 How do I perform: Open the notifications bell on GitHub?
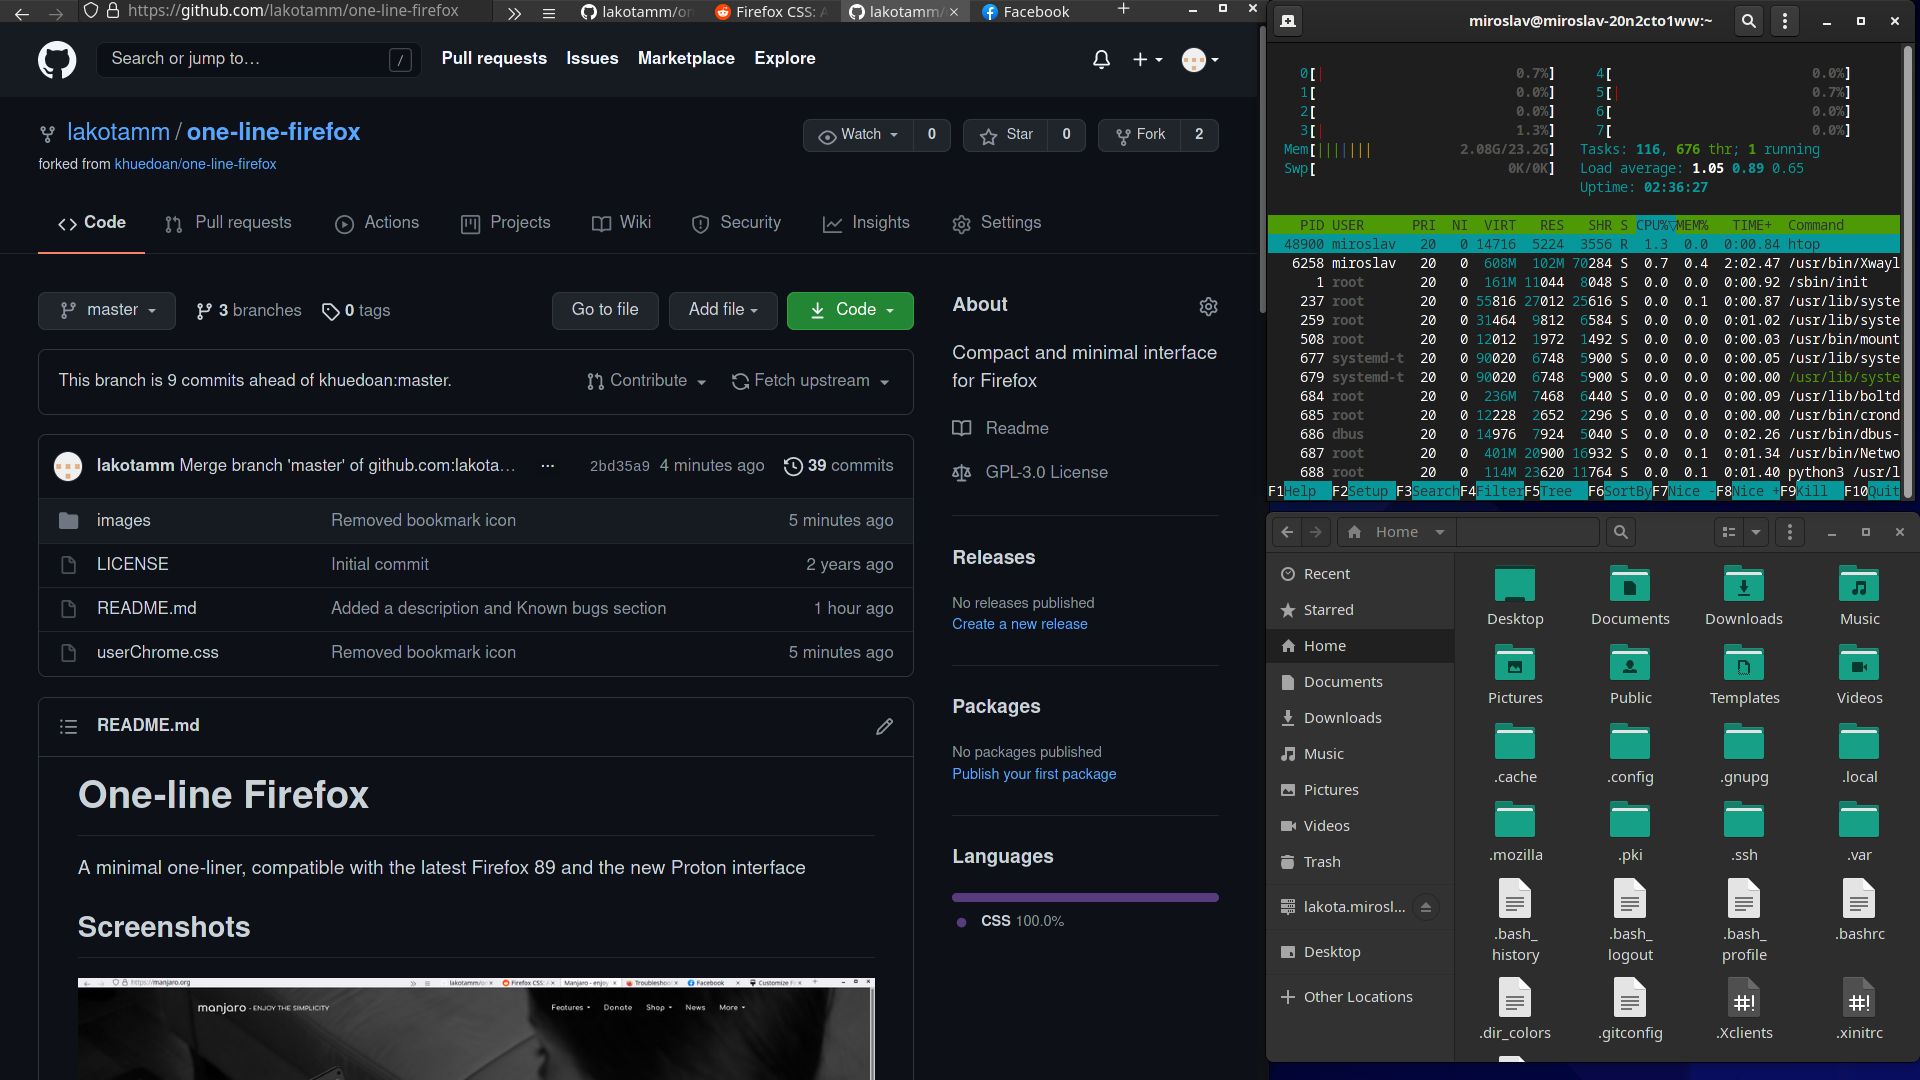[1101, 59]
